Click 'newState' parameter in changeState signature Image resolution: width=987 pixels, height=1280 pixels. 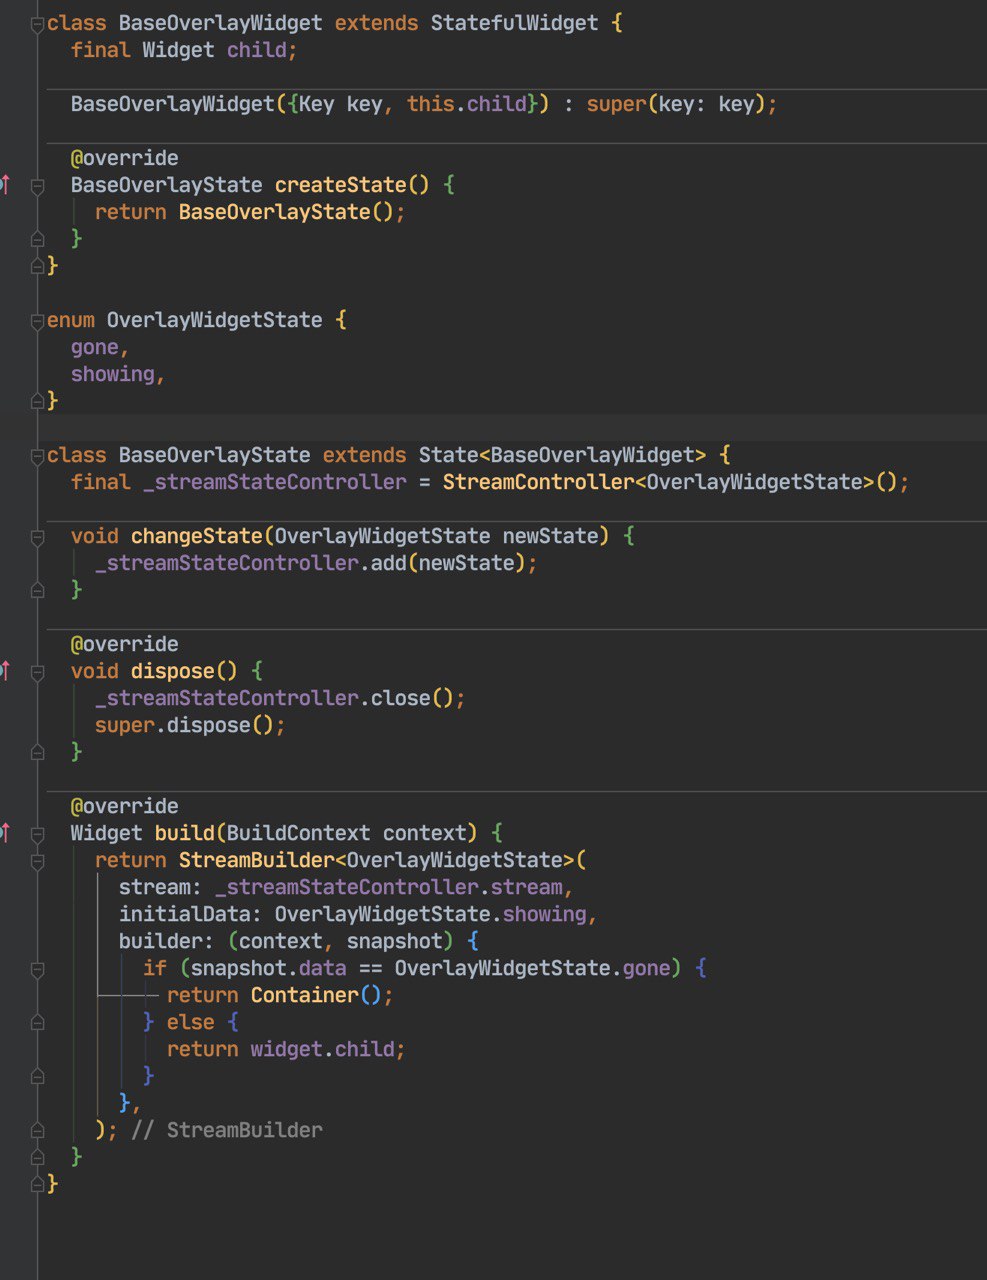[550, 536]
